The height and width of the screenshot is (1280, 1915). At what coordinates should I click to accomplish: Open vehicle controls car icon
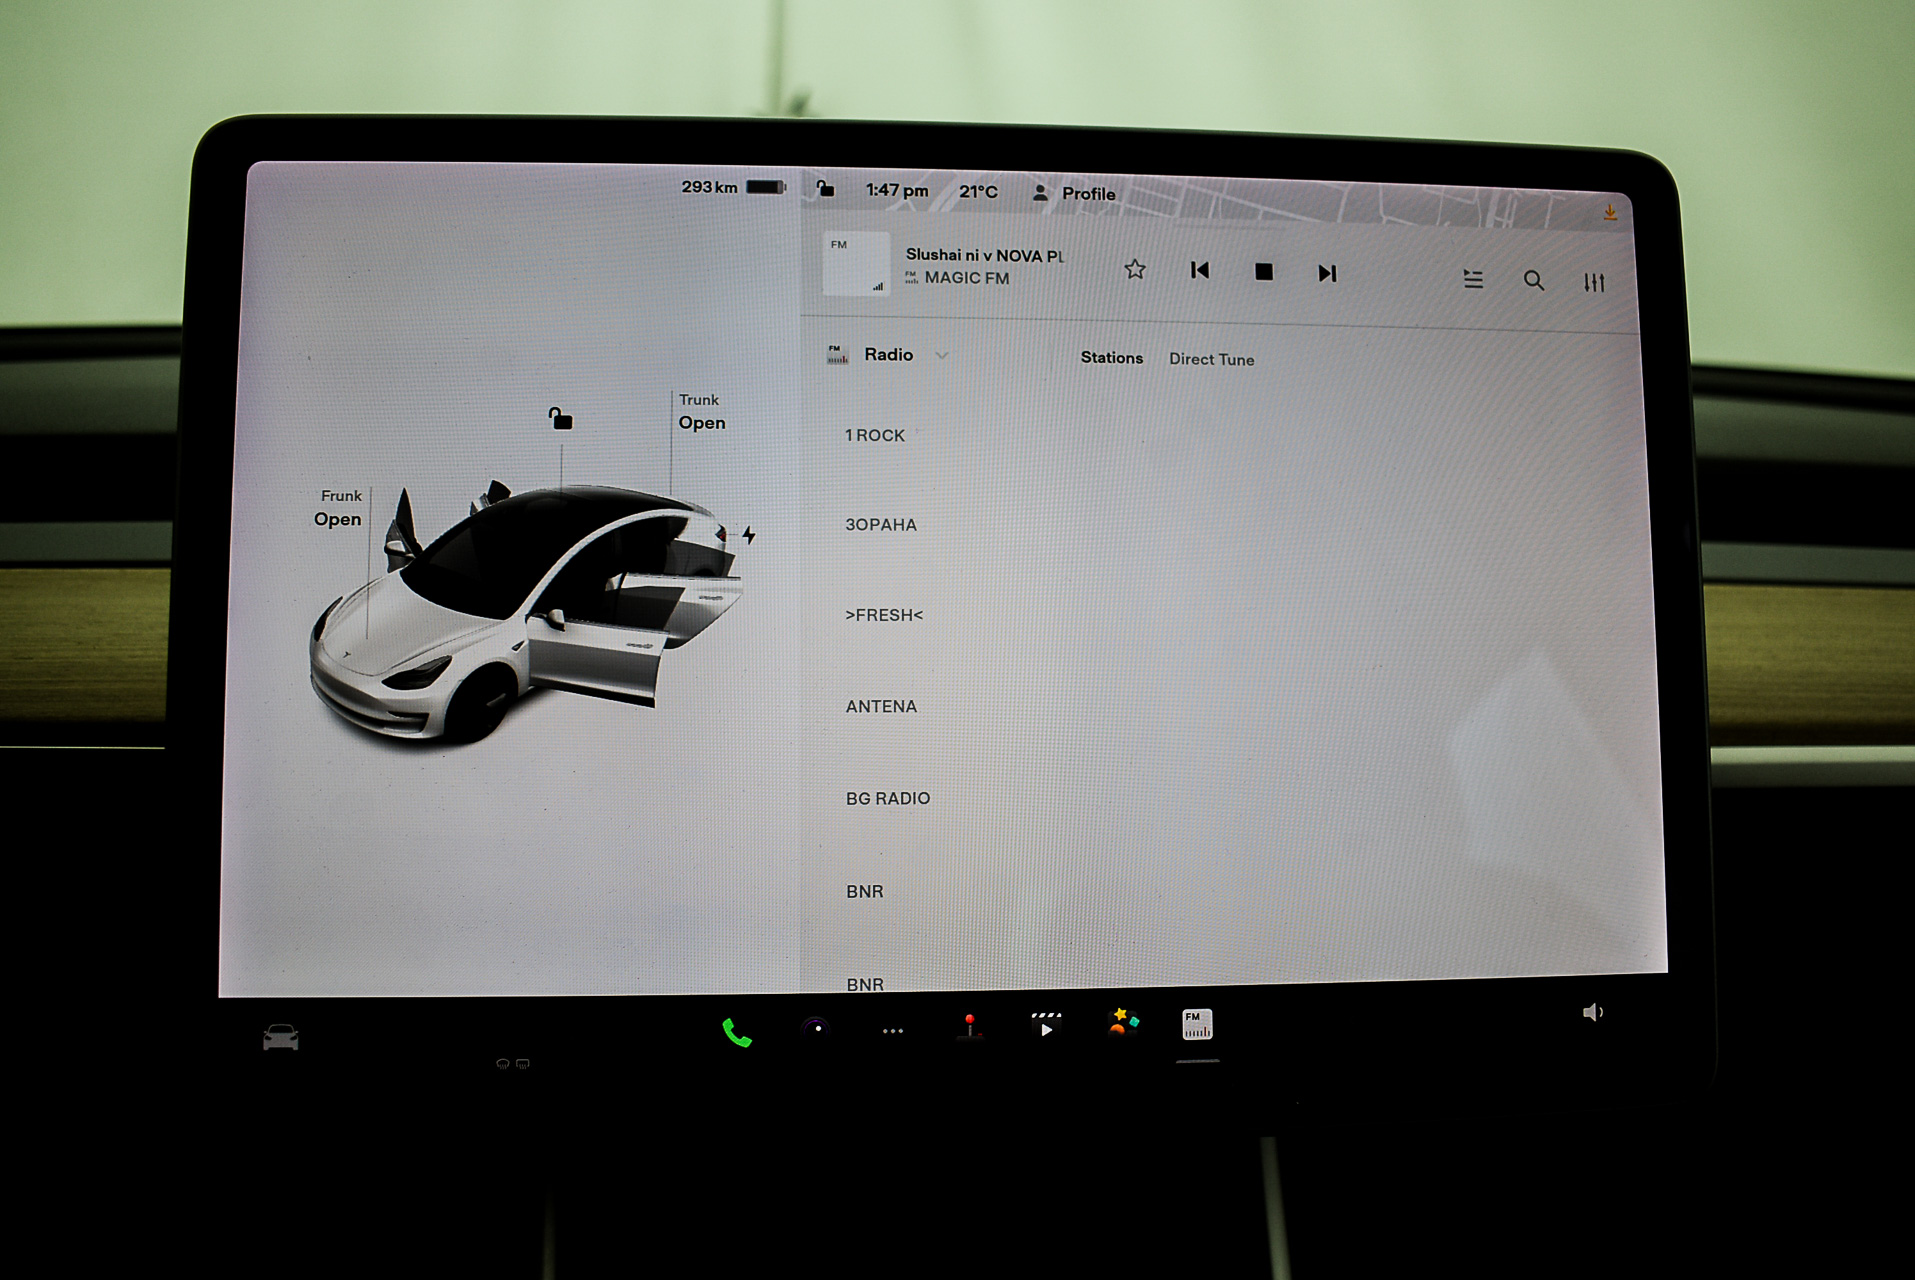click(281, 1037)
